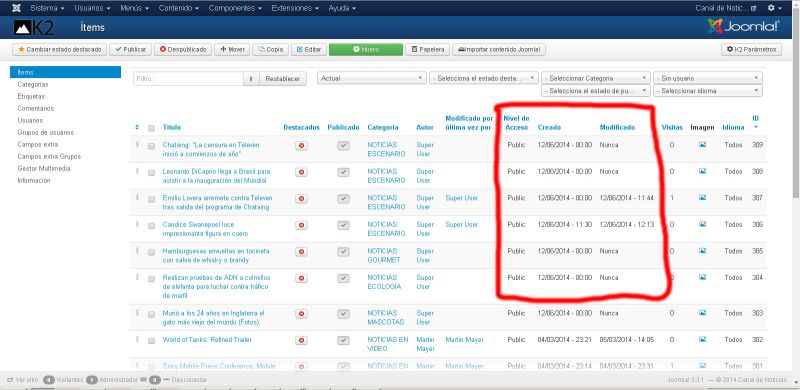The height and width of the screenshot is (390, 800).
Task: Open the 'Seleccionar idioma' dropdown
Action: coord(708,91)
